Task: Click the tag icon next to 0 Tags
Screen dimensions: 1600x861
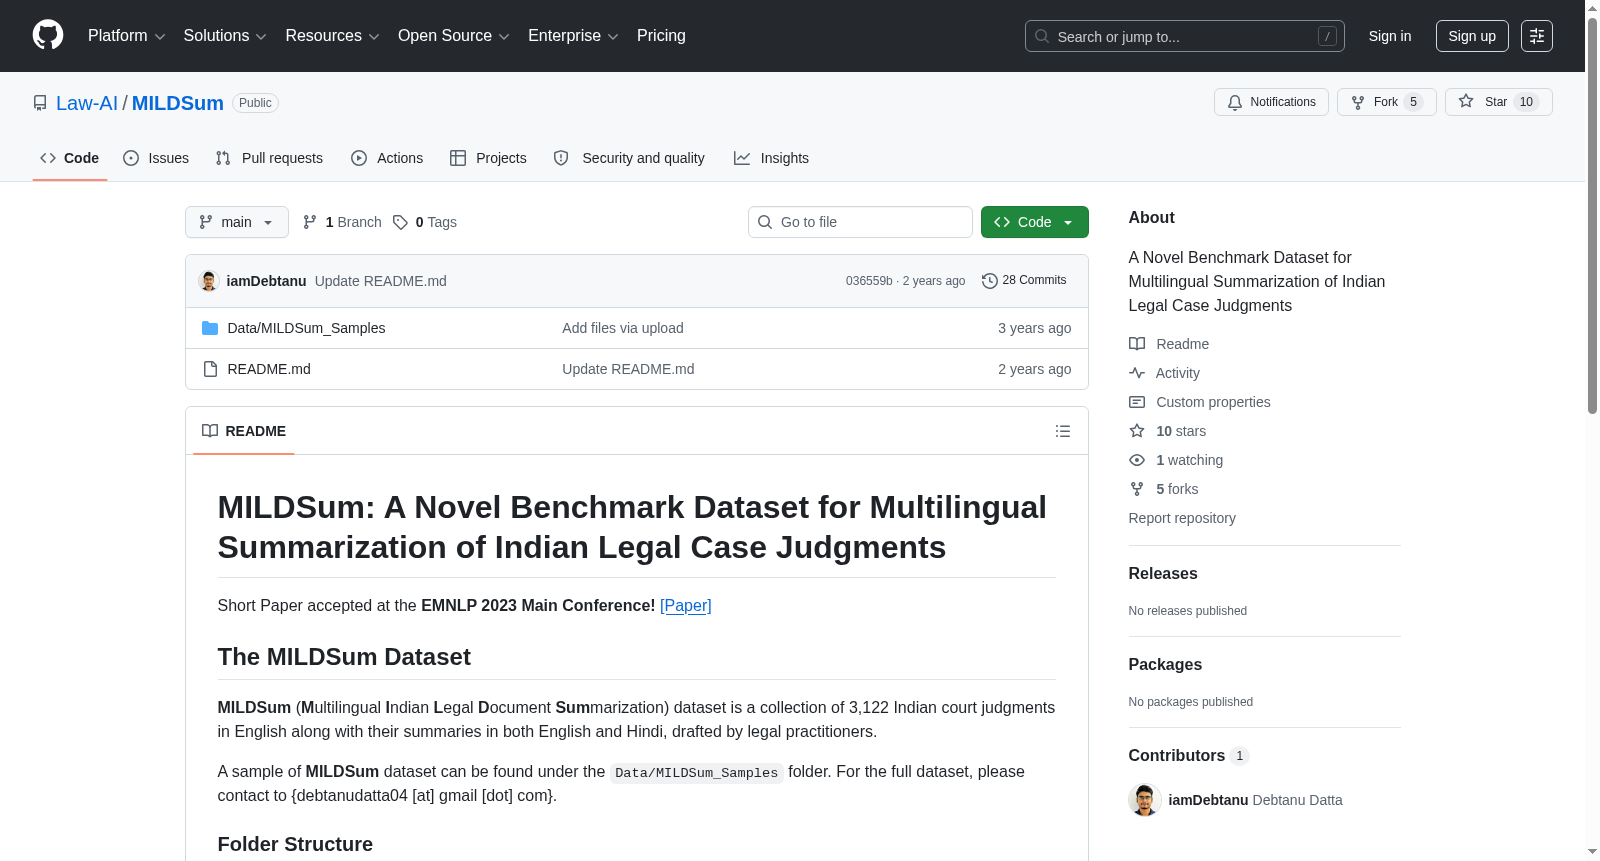Action: (x=400, y=222)
